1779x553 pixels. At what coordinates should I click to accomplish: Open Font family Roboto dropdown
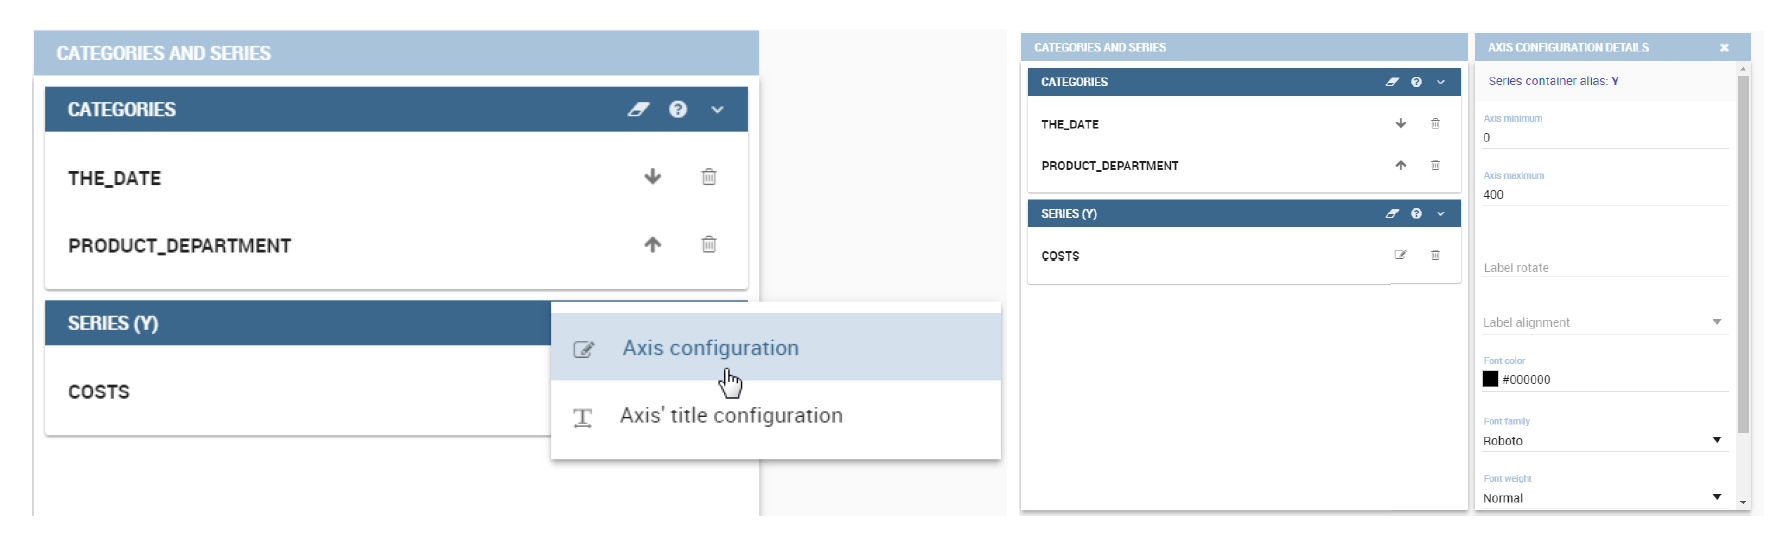(1604, 440)
